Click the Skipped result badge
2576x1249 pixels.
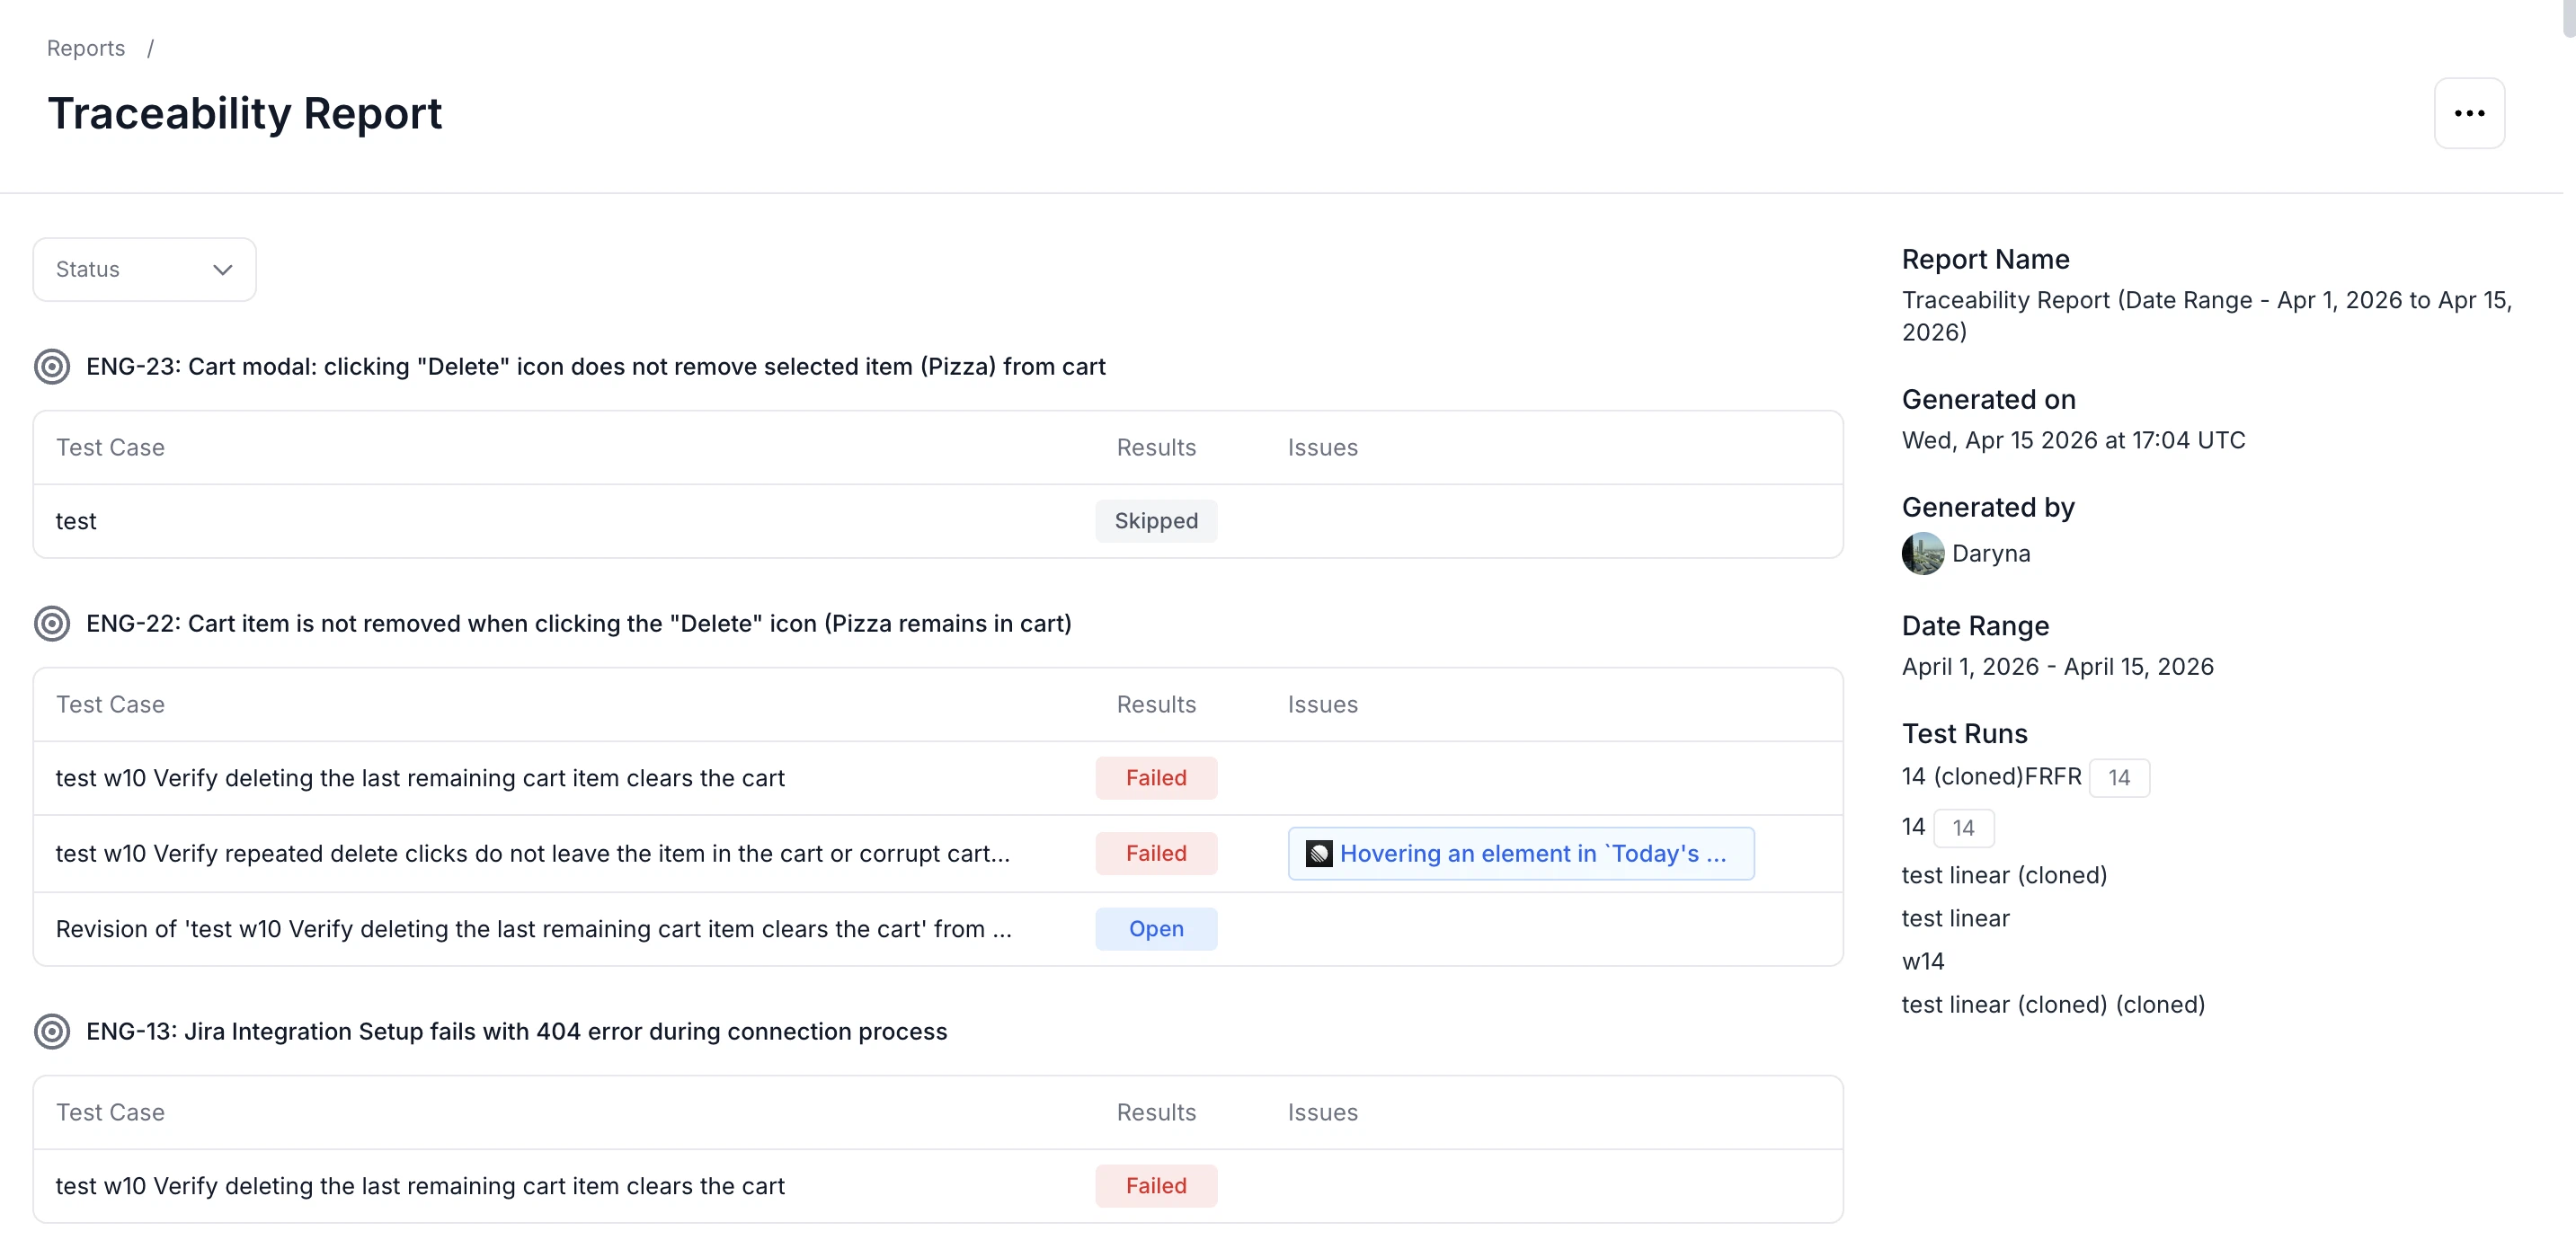click(x=1155, y=521)
